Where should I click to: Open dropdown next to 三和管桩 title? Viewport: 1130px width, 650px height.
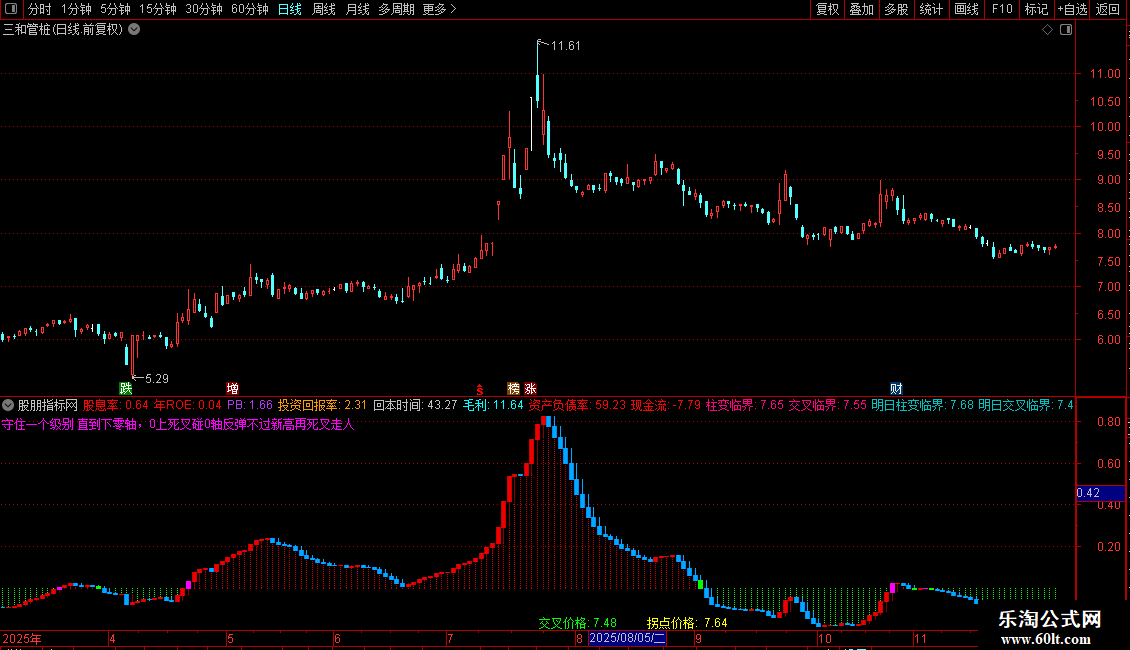coord(134,30)
